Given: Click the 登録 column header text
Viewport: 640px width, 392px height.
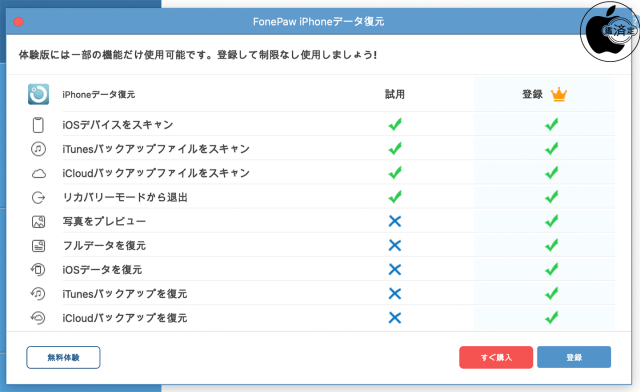Looking at the screenshot, I should click(x=533, y=94).
